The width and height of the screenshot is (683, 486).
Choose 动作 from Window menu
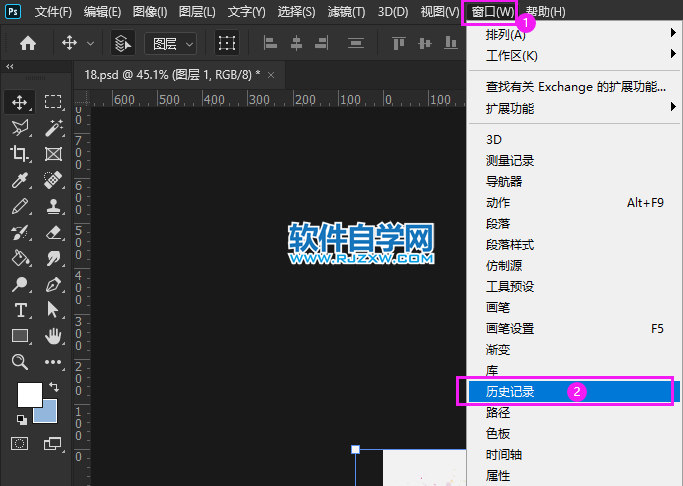574,202
